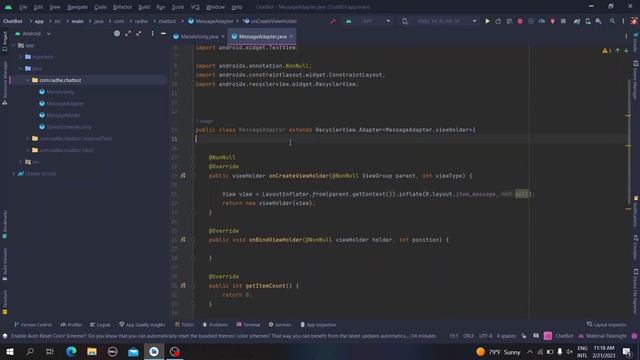Open Layout Inspector from bottom bar

pyautogui.click(x=606, y=324)
